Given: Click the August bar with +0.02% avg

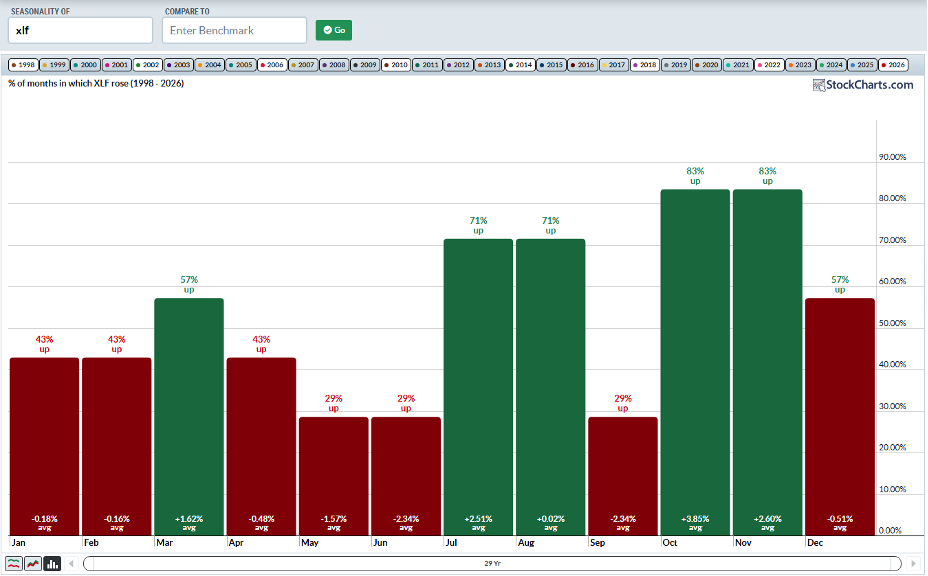Looking at the screenshot, I should [550, 387].
